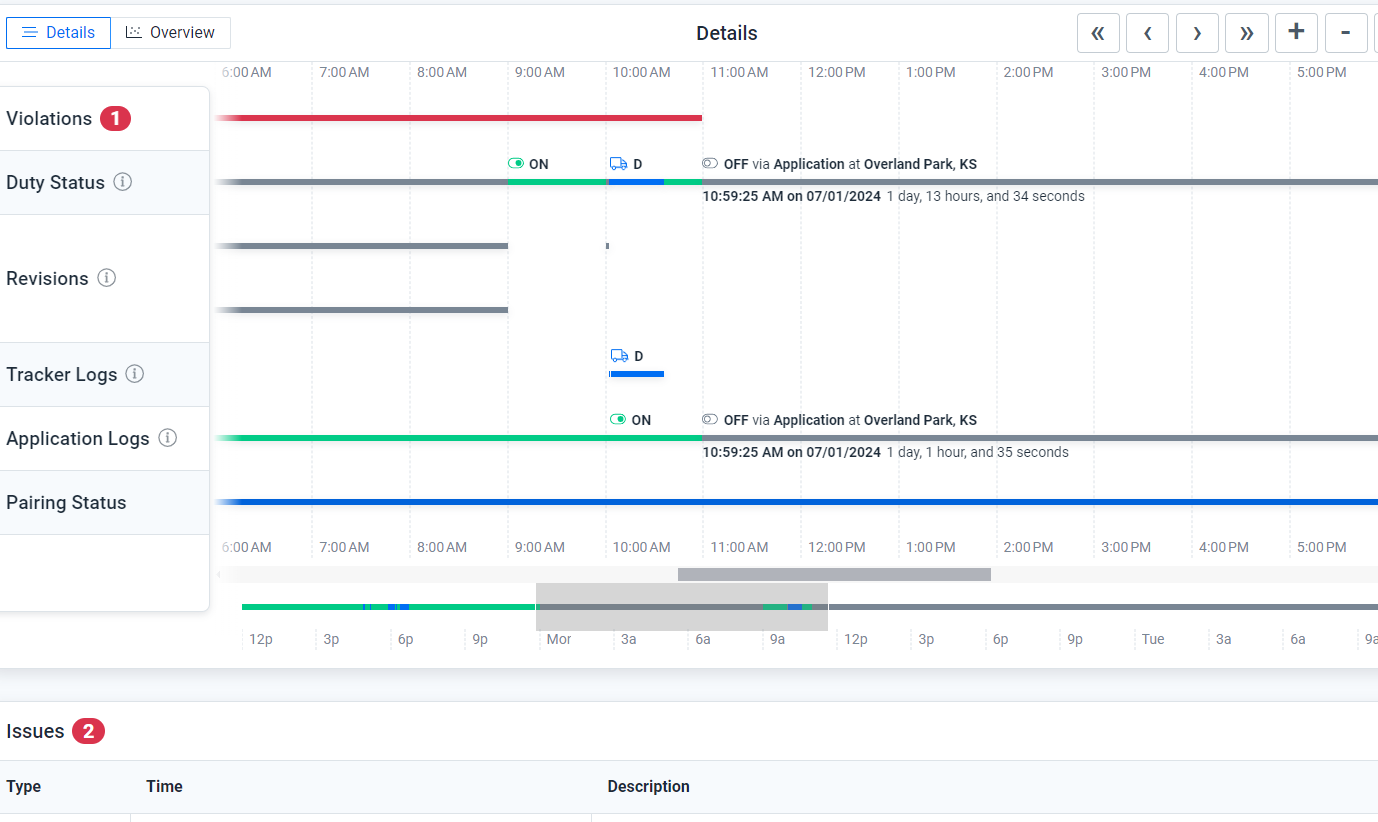
Task: Jump forward with the double right chevron
Action: tap(1246, 33)
